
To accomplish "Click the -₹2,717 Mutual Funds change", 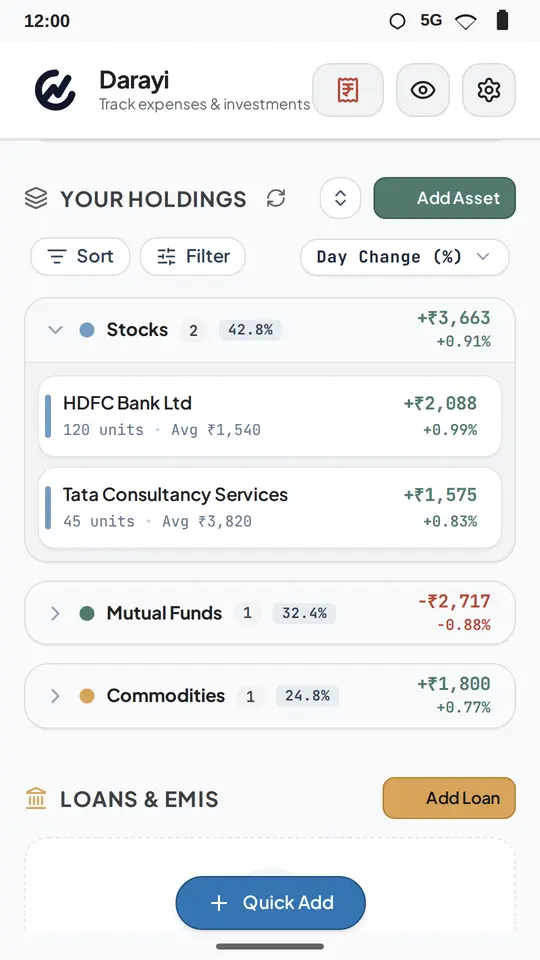I will [x=454, y=602].
